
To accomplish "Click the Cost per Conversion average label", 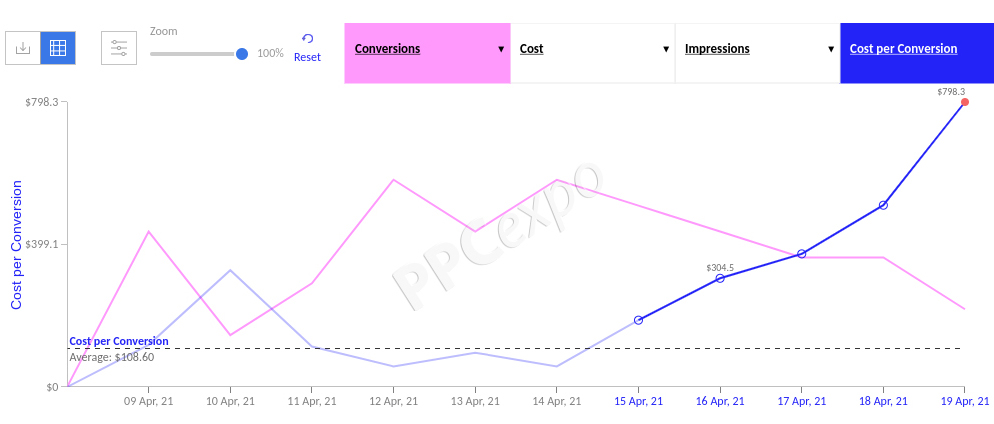I will [x=119, y=341].
